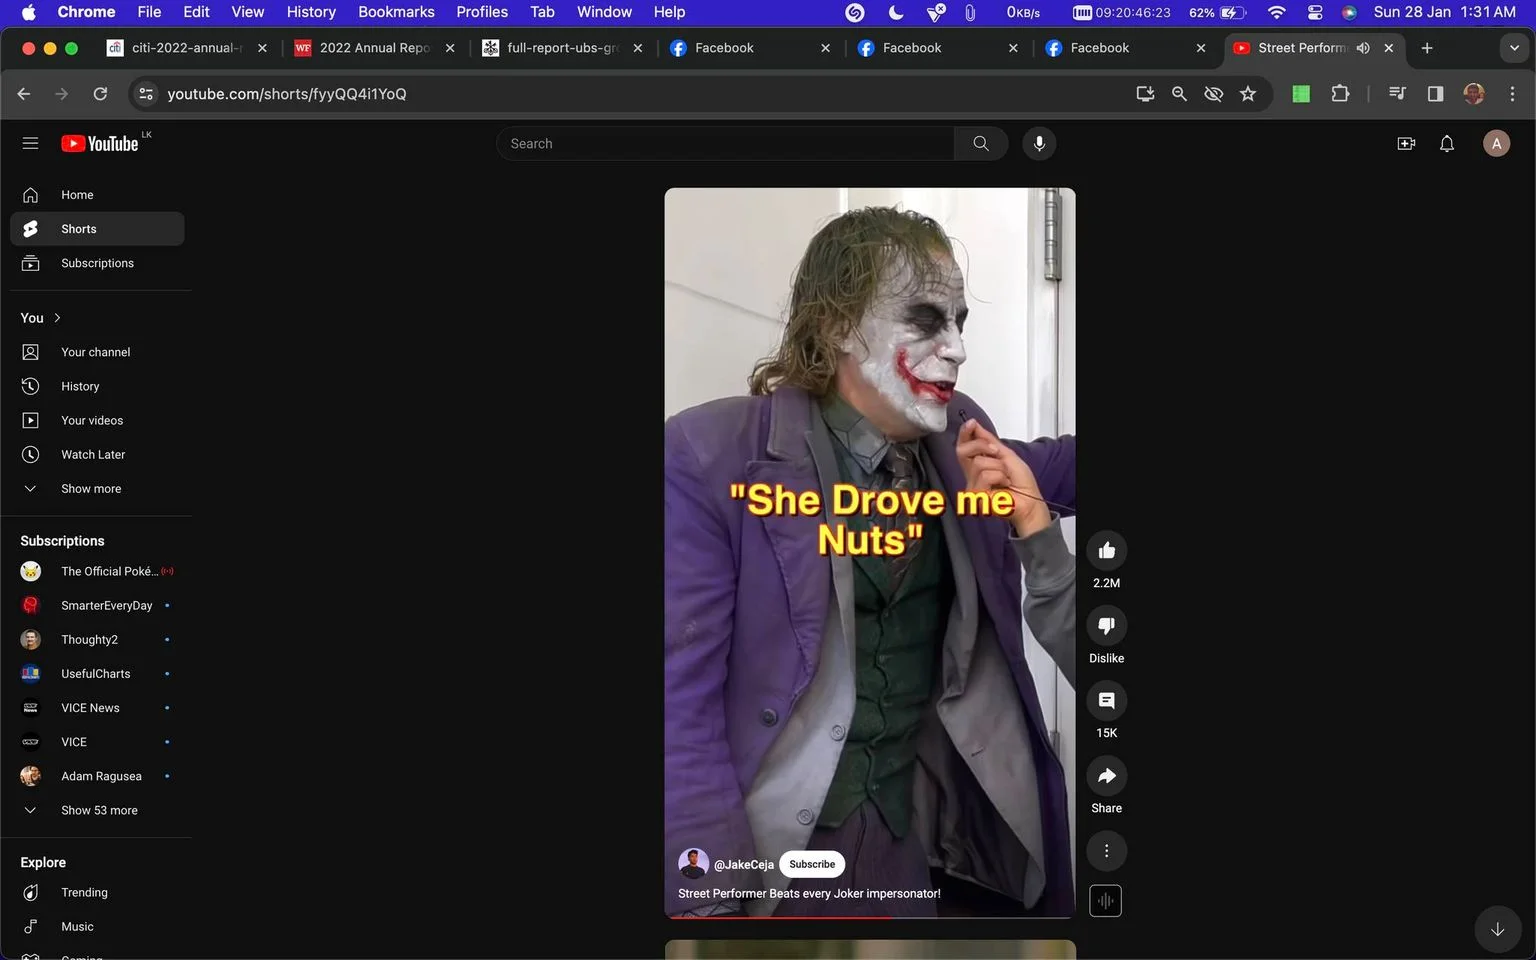Click the YouTube Search input field
This screenshot has width=1536, height=960.
tap(725, 144)
